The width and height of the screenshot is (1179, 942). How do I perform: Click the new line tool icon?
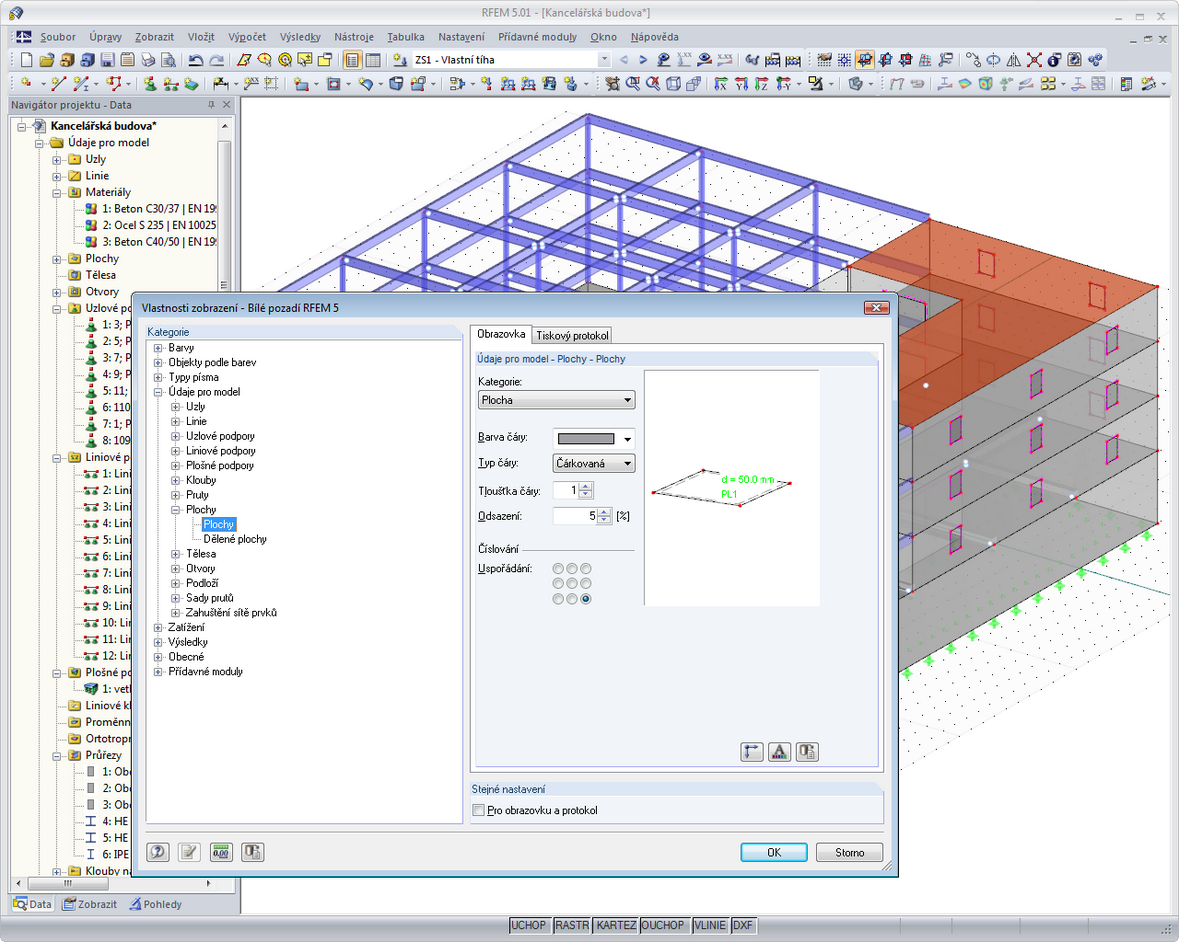[x=59, y=84]
